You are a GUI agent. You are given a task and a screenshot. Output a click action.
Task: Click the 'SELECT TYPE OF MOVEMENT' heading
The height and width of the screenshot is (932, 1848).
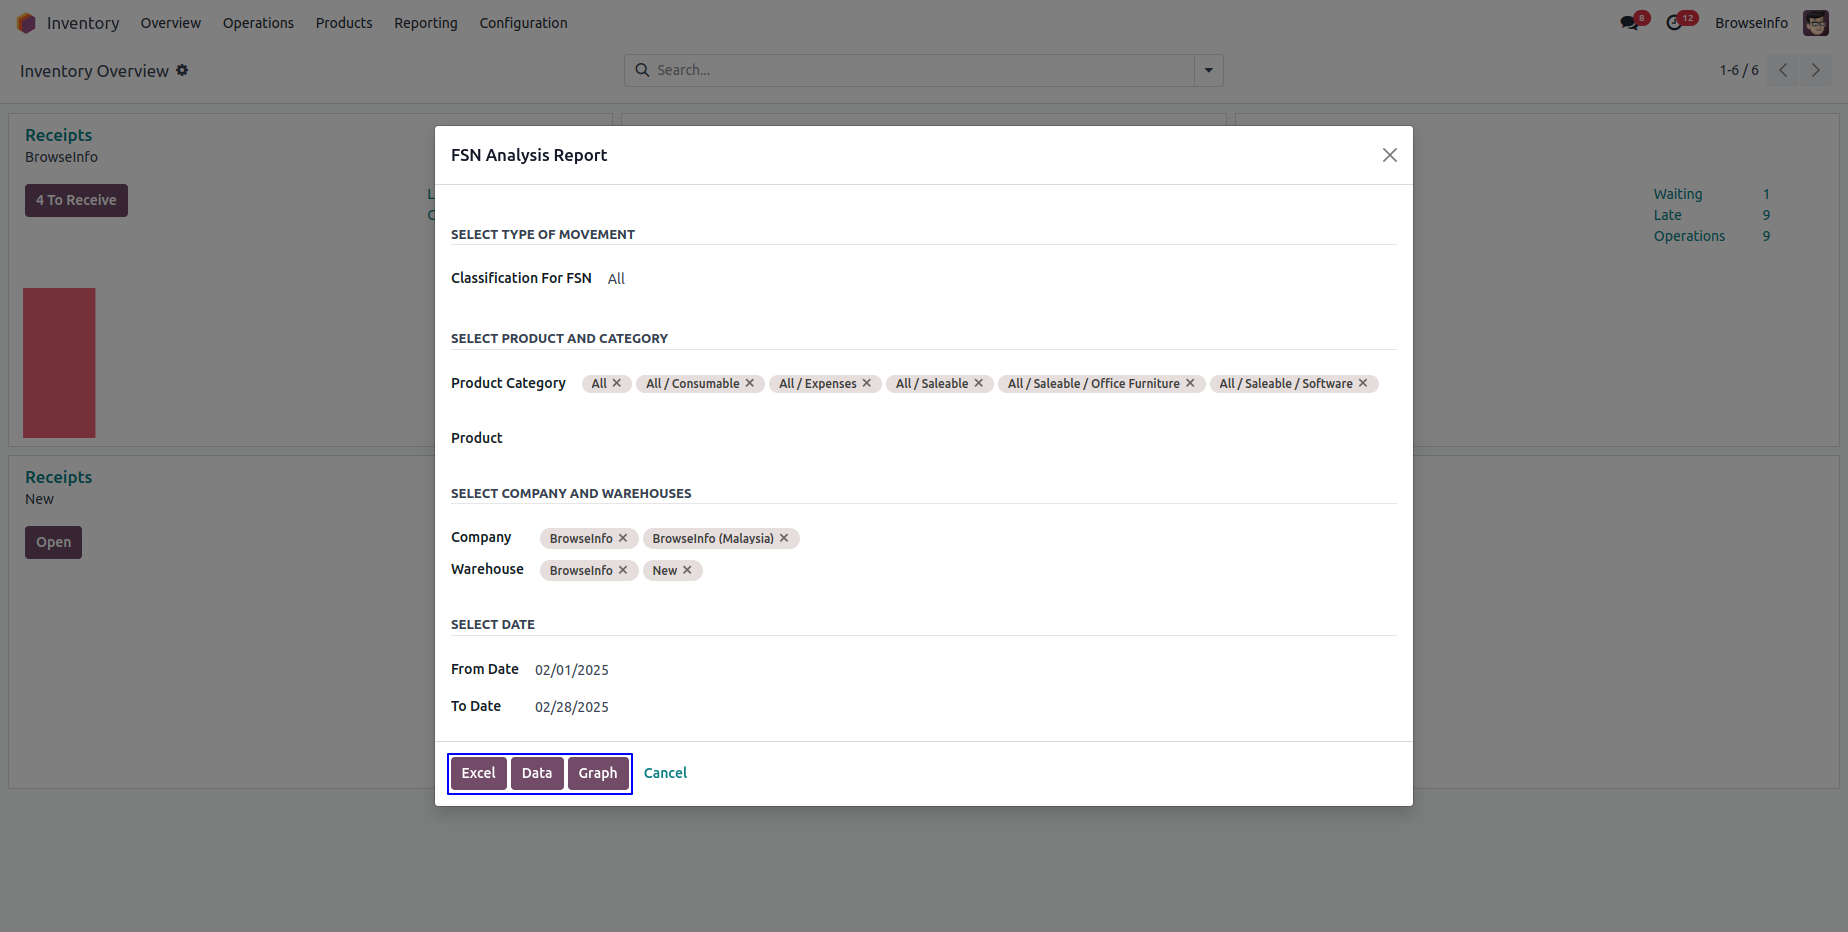543,235
